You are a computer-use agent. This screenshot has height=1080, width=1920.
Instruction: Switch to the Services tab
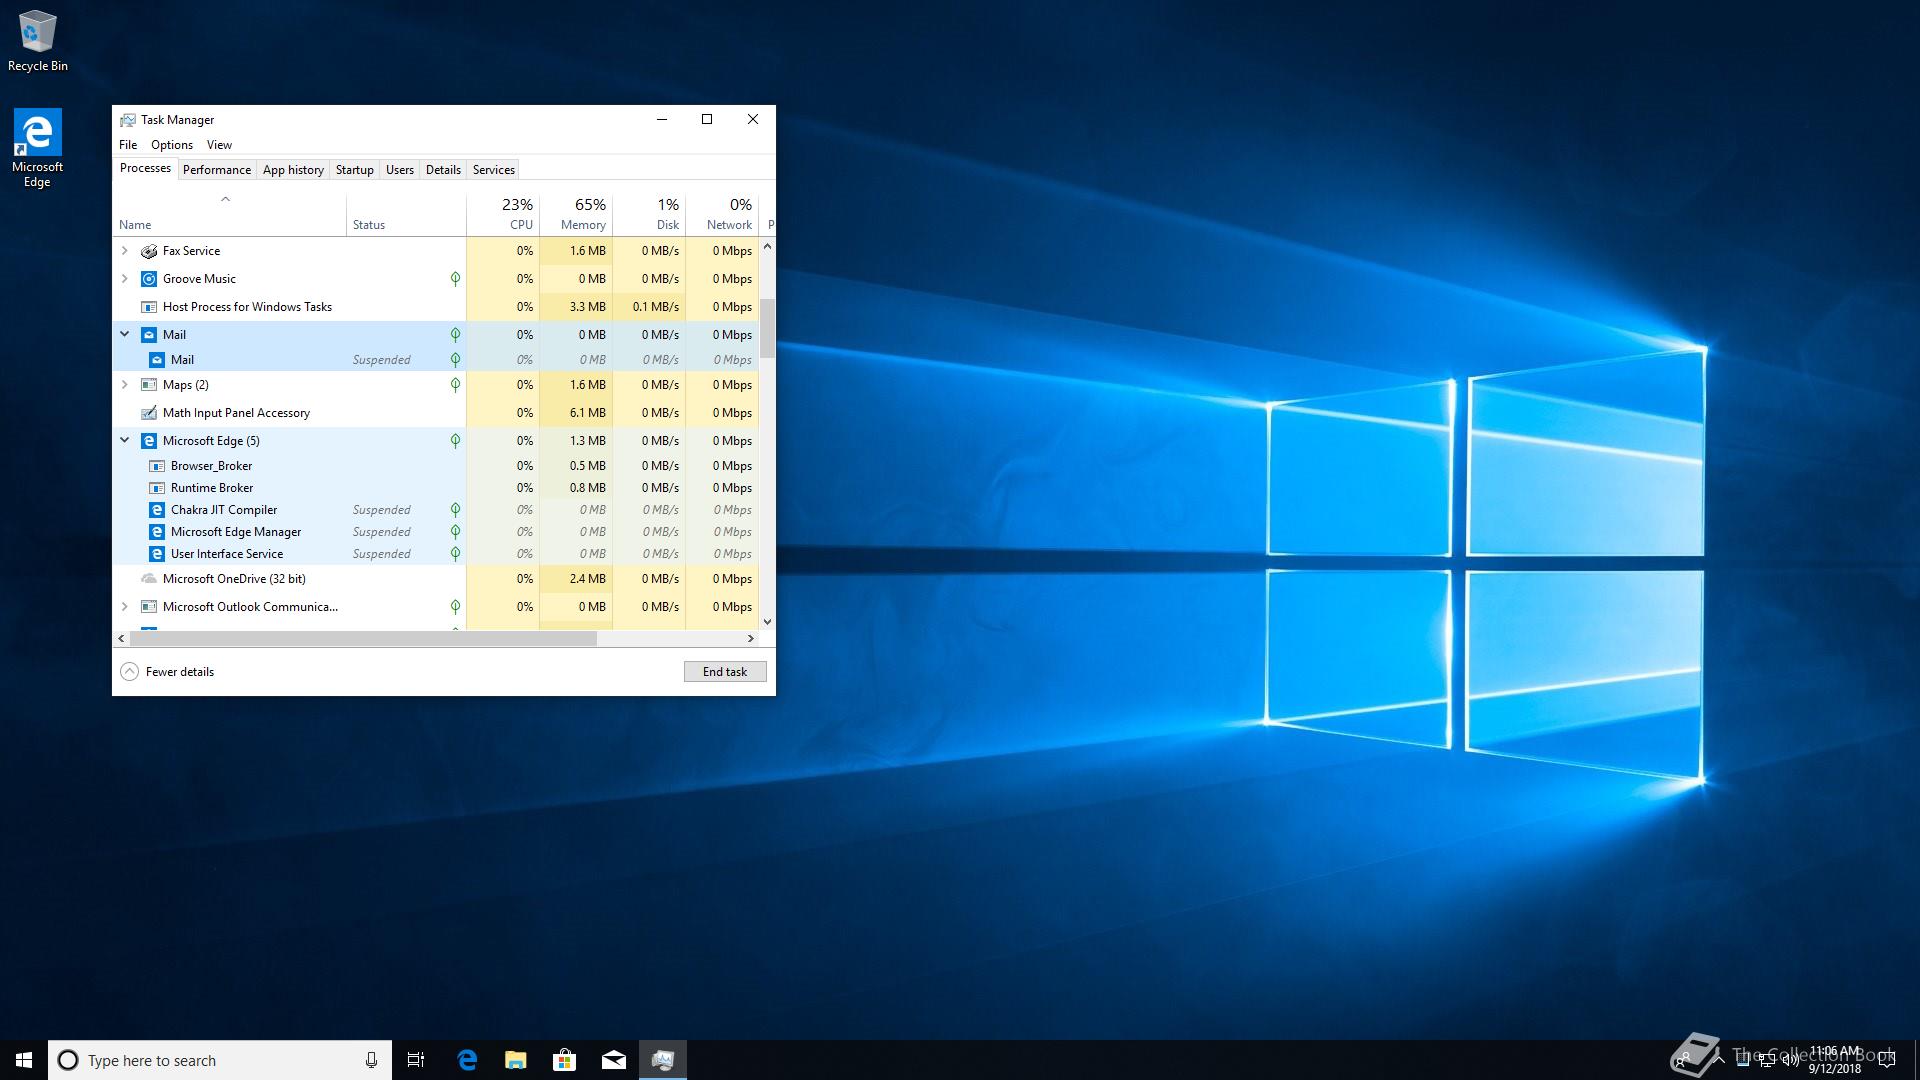(x=494, y=170)
